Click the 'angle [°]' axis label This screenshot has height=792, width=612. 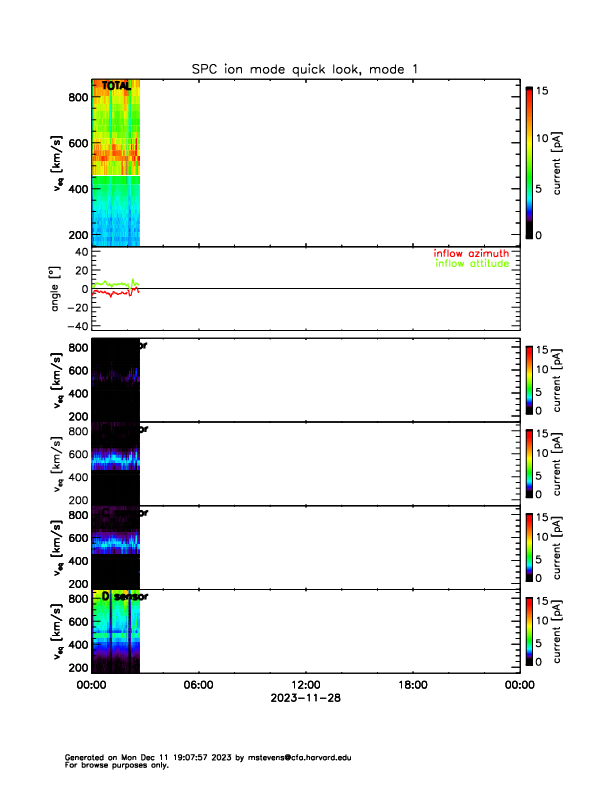click(58, 289)
